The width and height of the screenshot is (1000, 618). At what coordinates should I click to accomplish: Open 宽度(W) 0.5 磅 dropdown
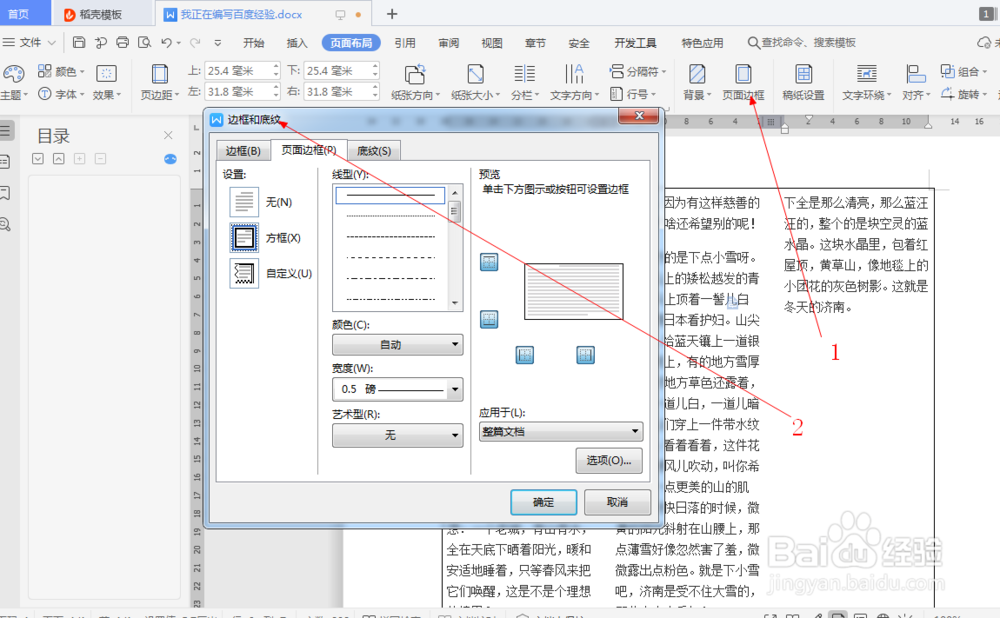[397, 389]
